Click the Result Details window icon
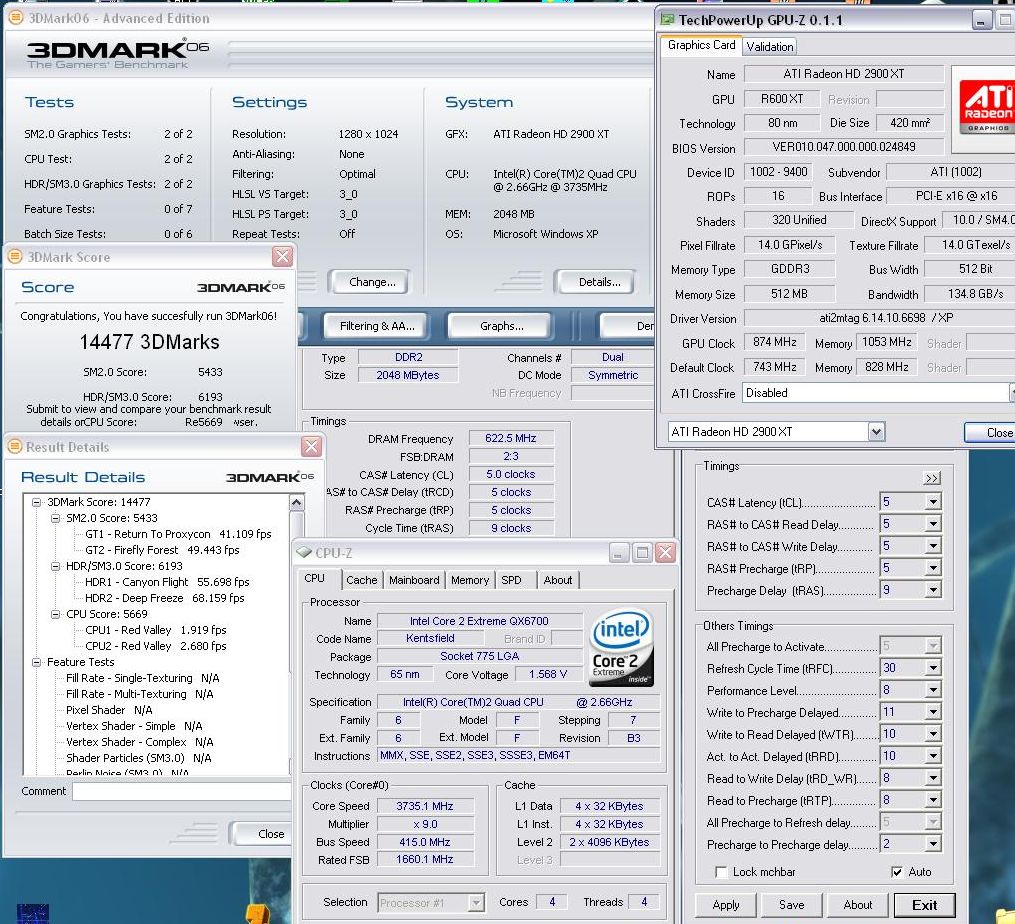The width and height of the screenshot is (1015, 924). tap(15, 446)
